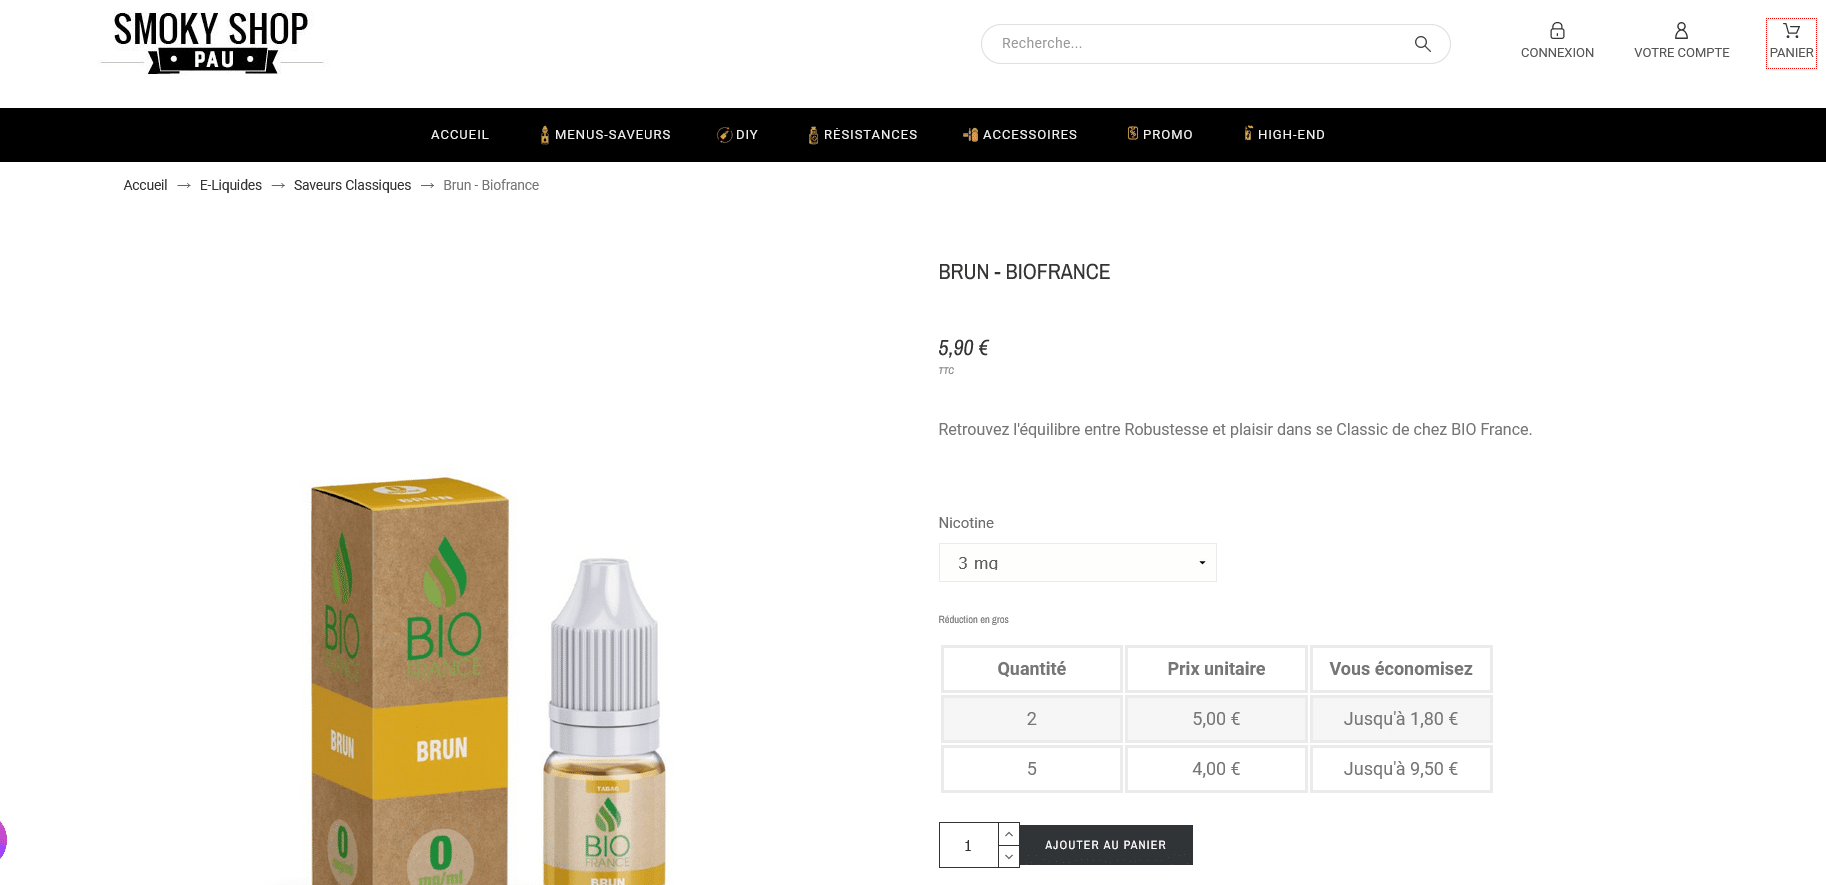Decrease quantity with the down arrow
This screenshot has height=885, width=1826.
click(1009, 857)
